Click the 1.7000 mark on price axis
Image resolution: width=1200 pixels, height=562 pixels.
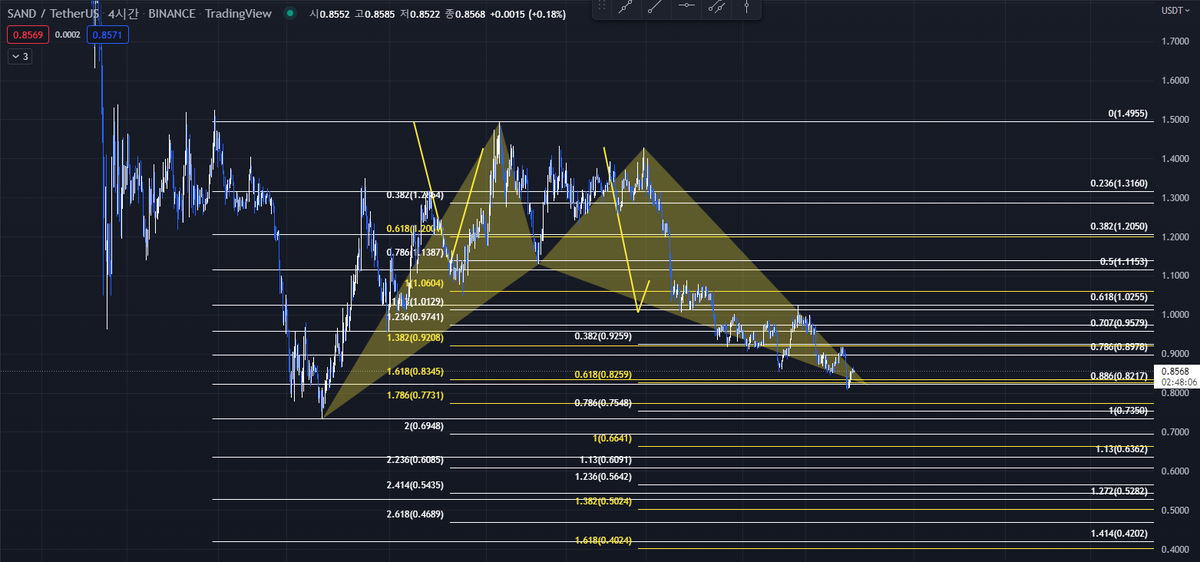pos(1176,41)
